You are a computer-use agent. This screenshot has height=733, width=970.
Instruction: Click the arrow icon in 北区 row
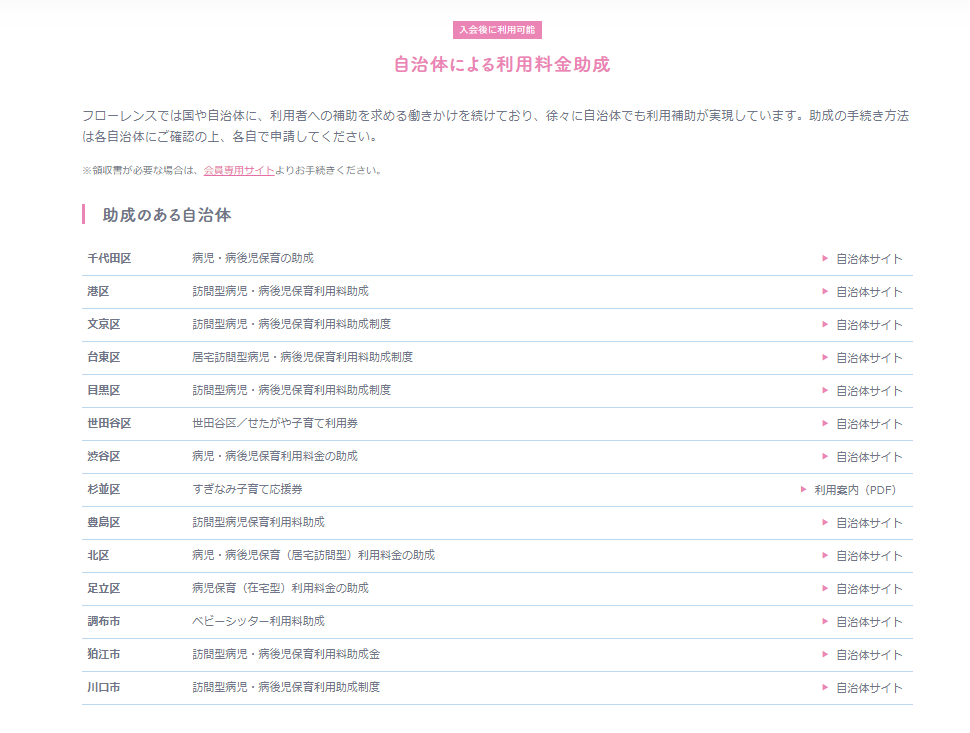click(x=825, y=555)
